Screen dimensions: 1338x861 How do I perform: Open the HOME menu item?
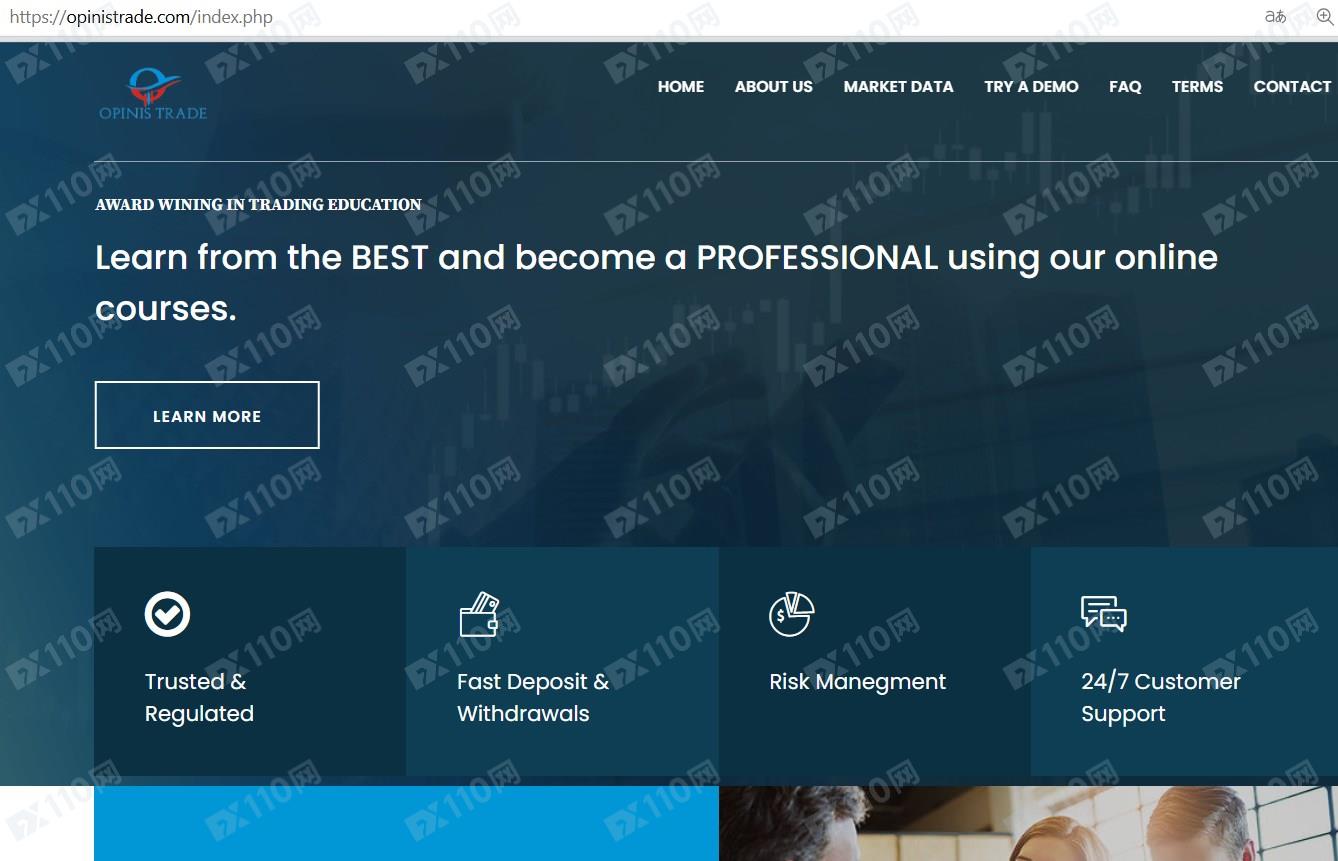point(680,87)
